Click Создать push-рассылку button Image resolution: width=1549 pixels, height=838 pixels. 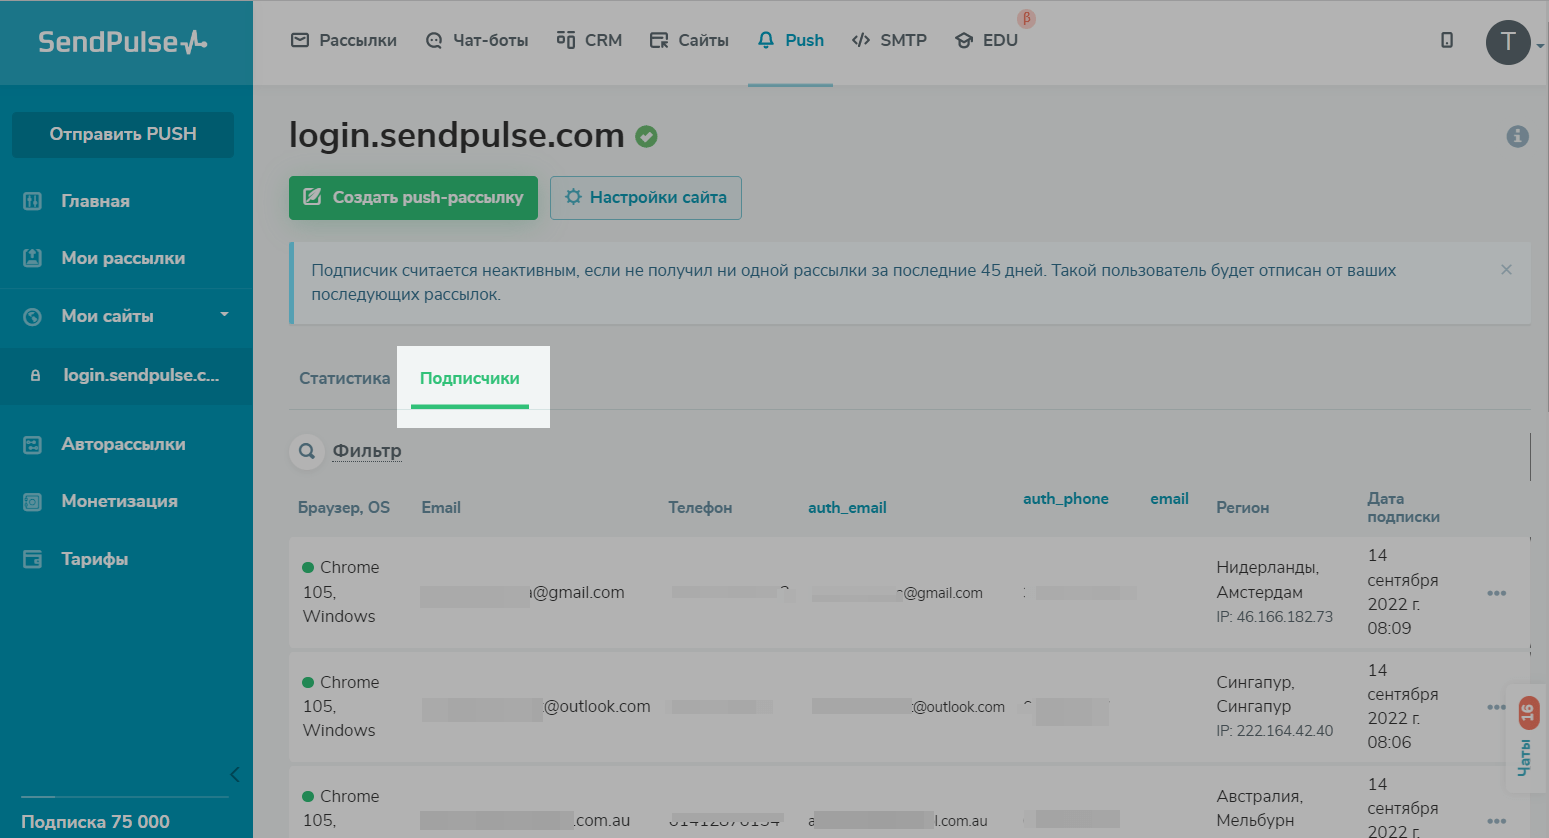coord(413,198)
